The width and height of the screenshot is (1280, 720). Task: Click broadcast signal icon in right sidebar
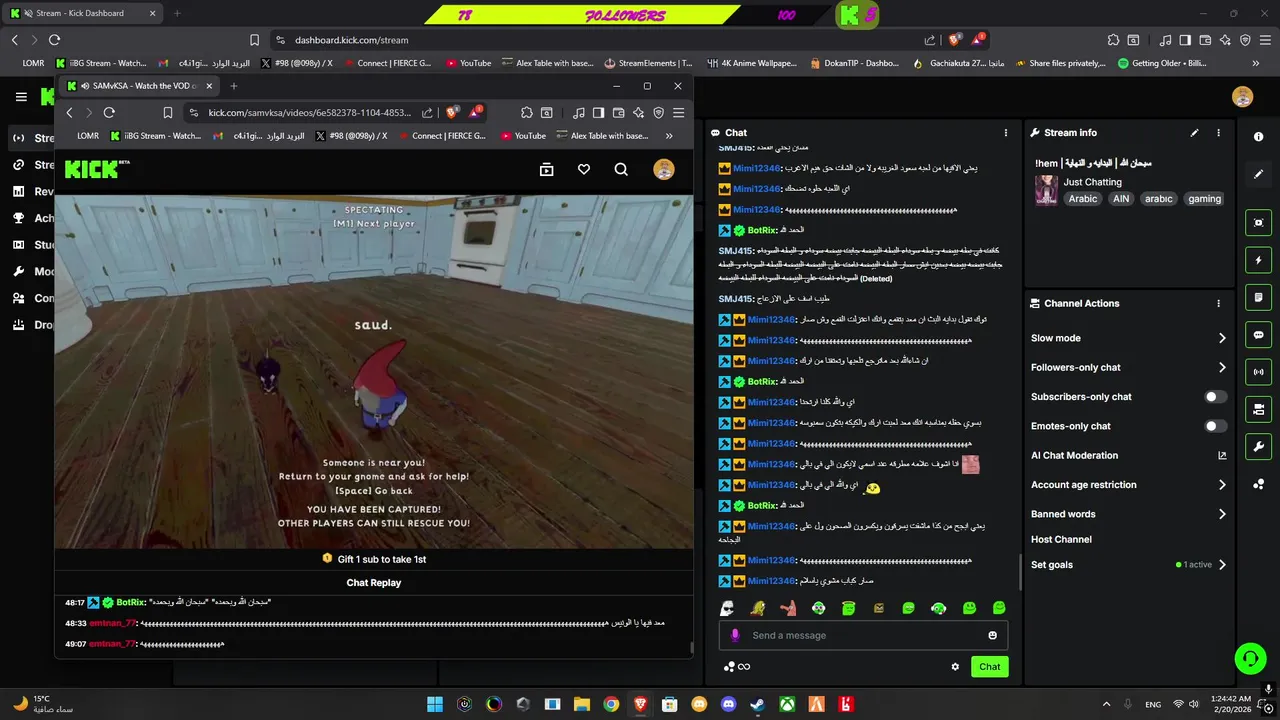pos(1258,372)
